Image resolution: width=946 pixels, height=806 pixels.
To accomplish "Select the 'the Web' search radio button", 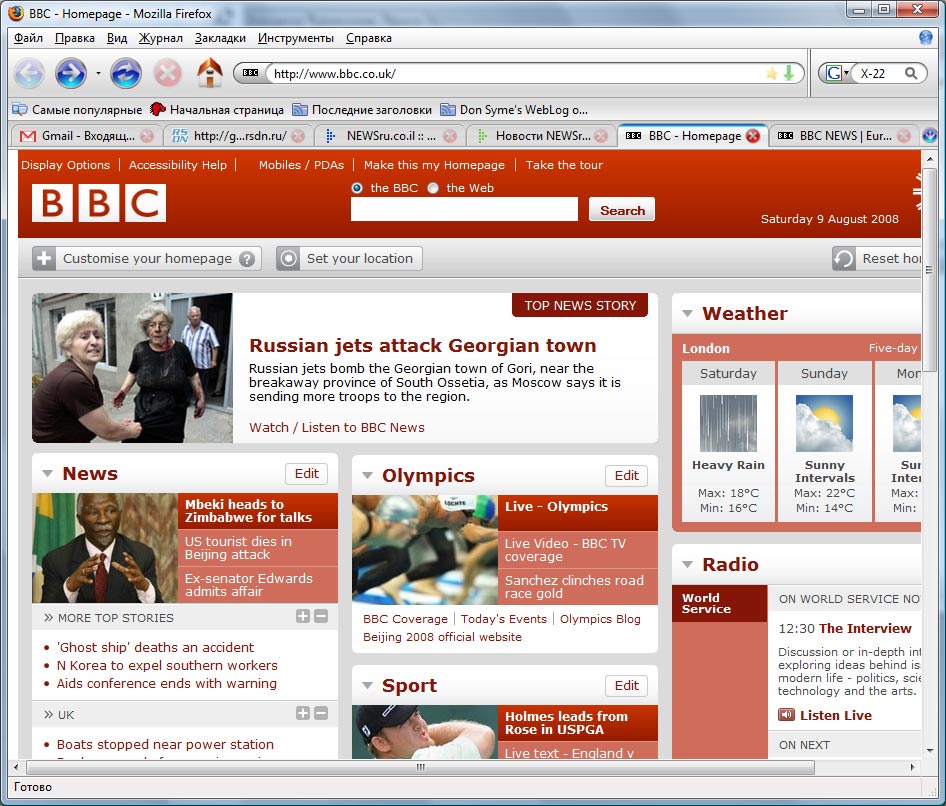I will pos(433,188).
